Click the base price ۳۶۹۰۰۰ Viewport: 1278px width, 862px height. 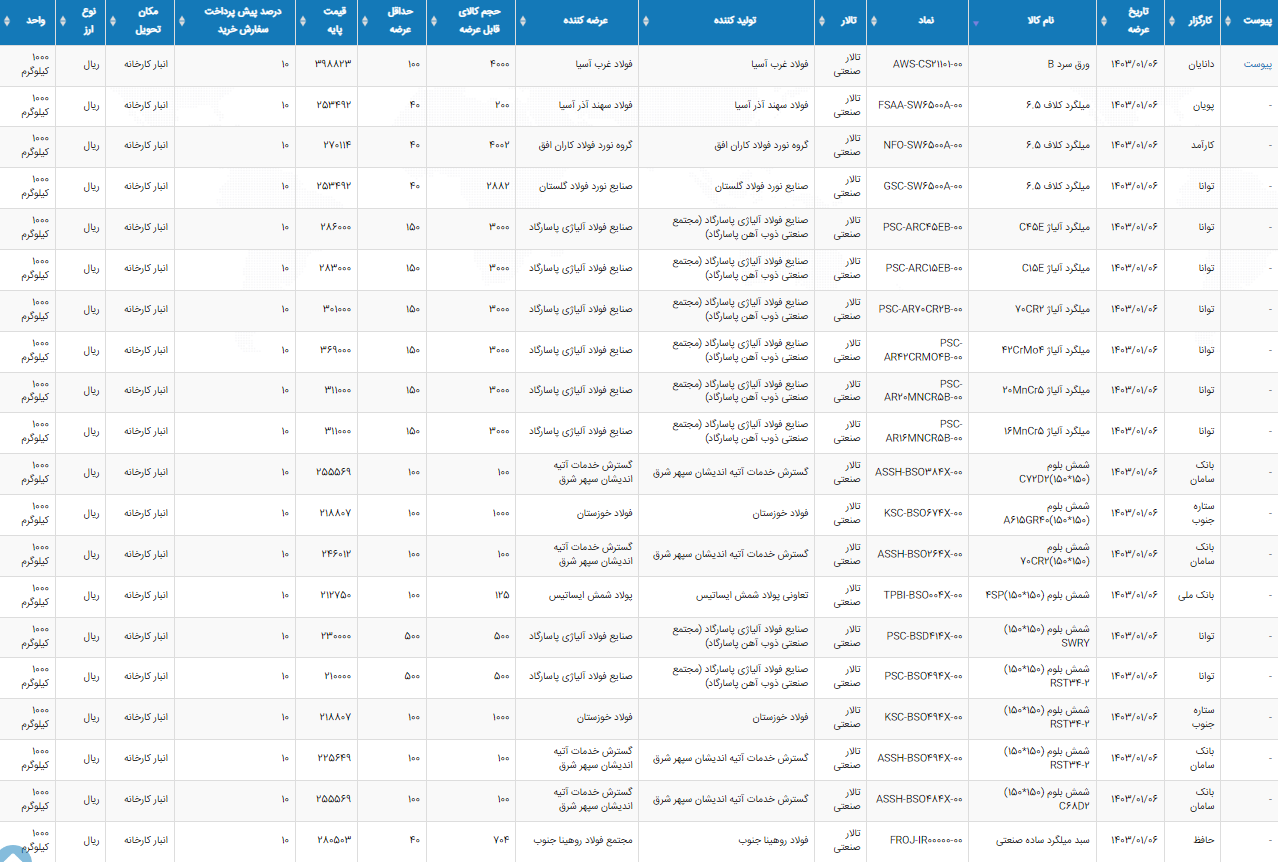336,350
